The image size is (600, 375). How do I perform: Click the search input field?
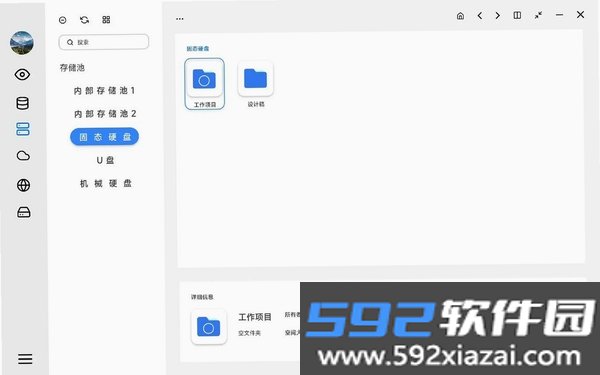tap(104, 42)
